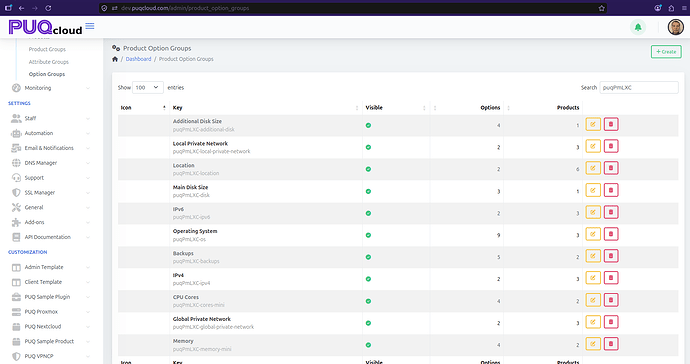
Task: Expand the DNS Manager menu
Action: pos(51,163)
